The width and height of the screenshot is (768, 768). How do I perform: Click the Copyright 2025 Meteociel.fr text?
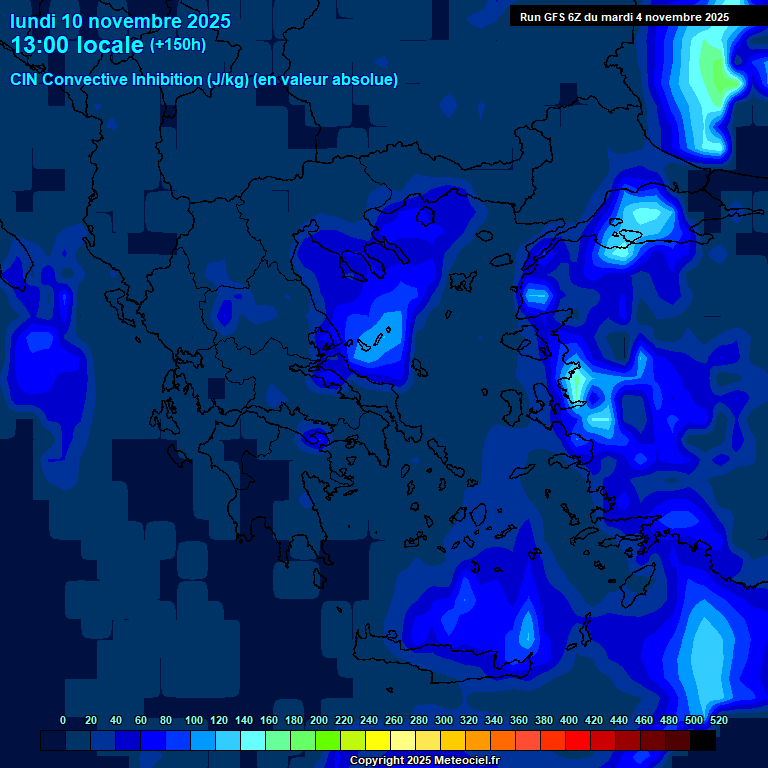424,761
